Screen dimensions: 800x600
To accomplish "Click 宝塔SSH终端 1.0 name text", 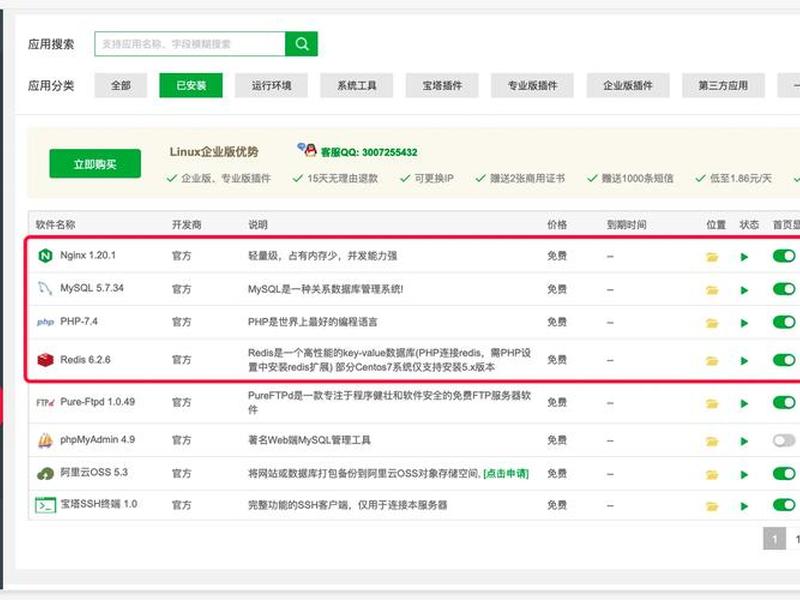I will coord(99,504).
